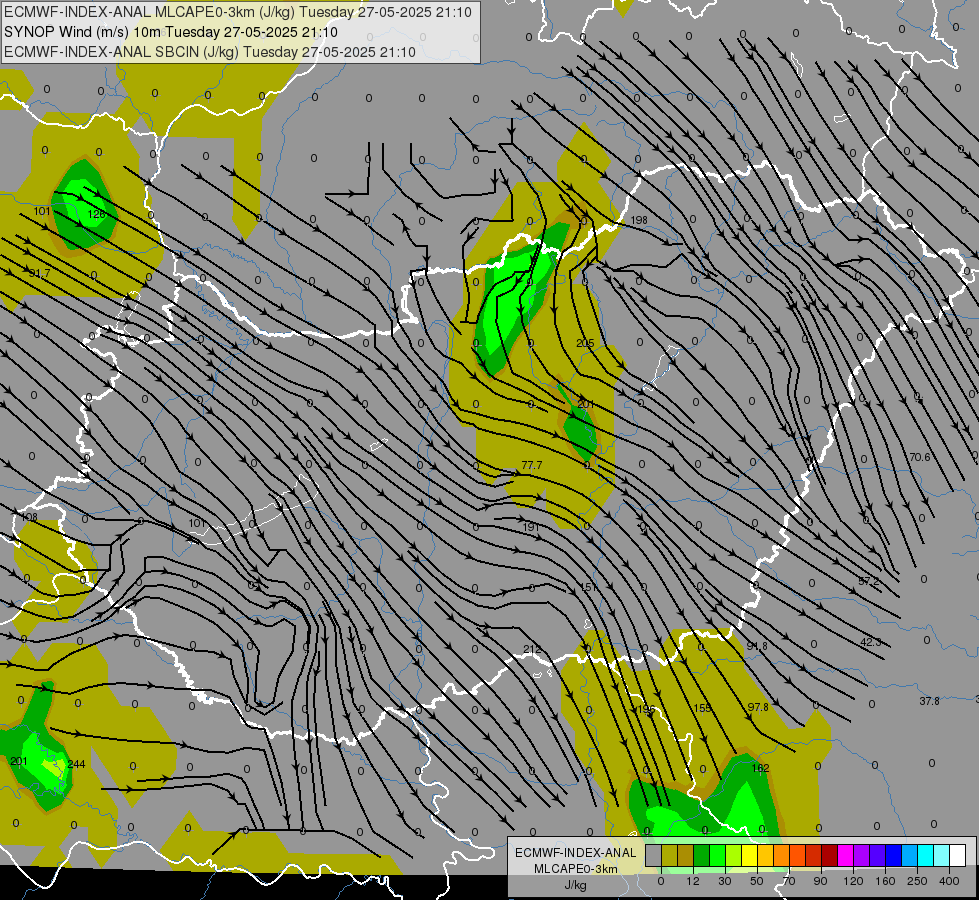Click the 212 value near the border
Image resolution: width=979 pixels, height=900 pixels.
coord(532,649)
